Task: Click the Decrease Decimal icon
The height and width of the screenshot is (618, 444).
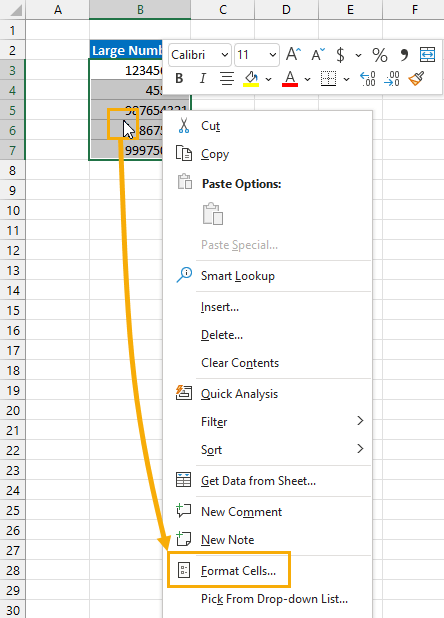Action: point(392,79)
